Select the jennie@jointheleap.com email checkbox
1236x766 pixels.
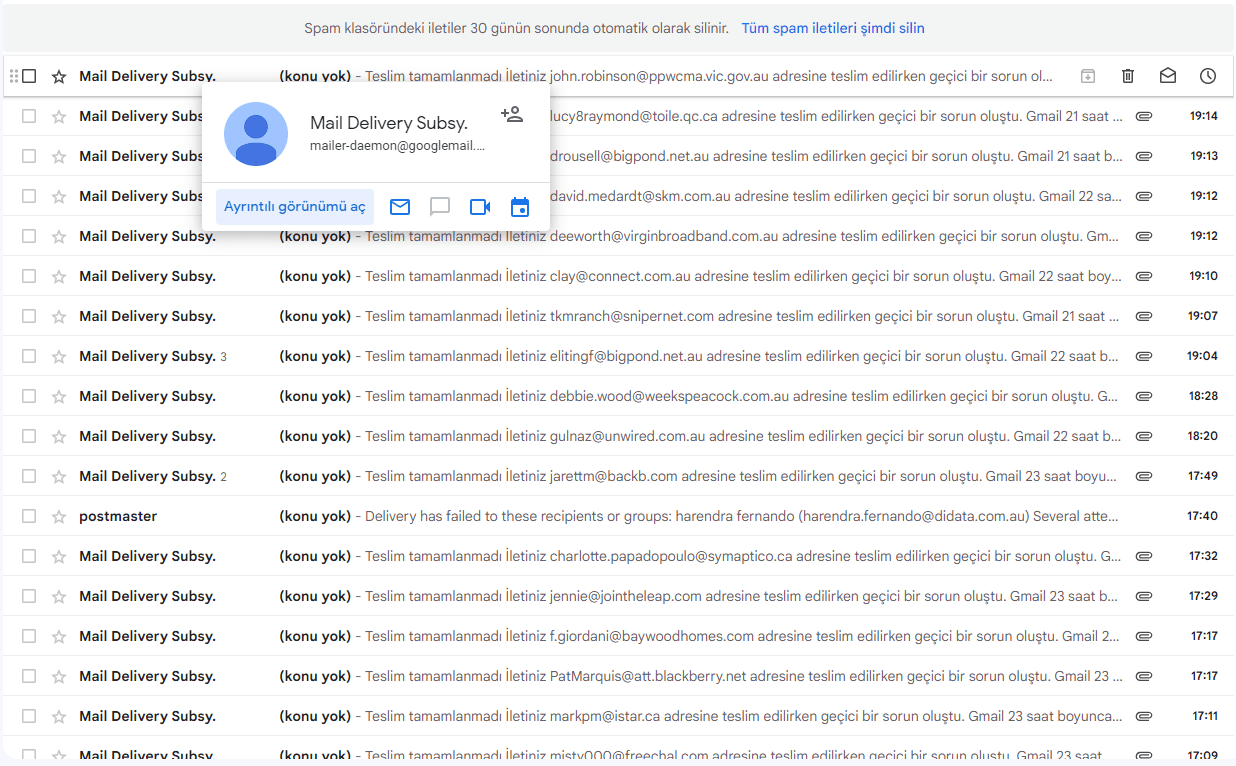point(29,596)
